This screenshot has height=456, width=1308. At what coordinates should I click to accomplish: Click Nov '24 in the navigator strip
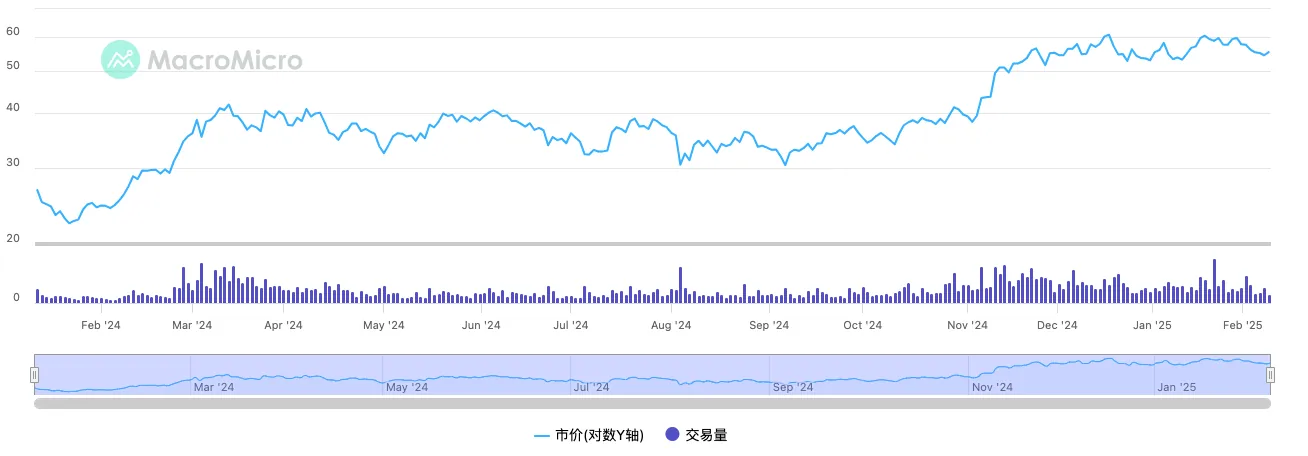[x=992, y=387]
